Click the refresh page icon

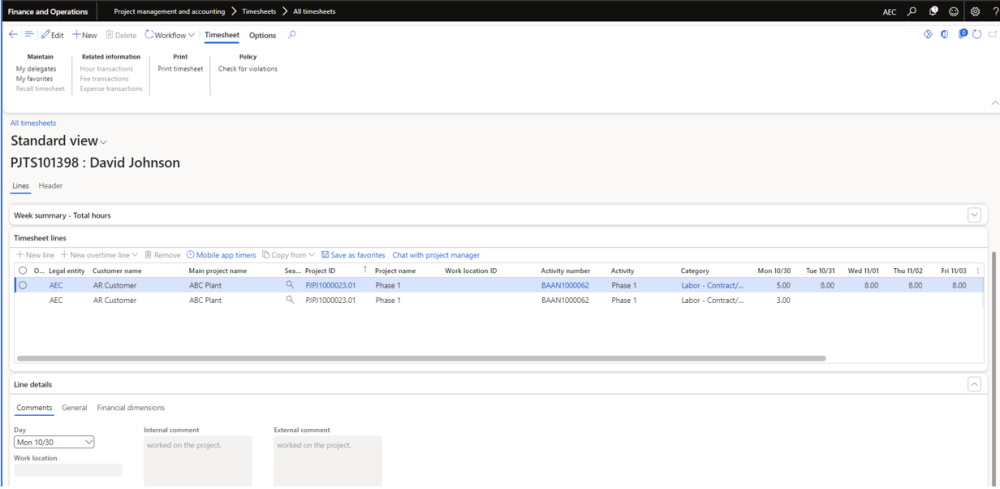(976, 35)
